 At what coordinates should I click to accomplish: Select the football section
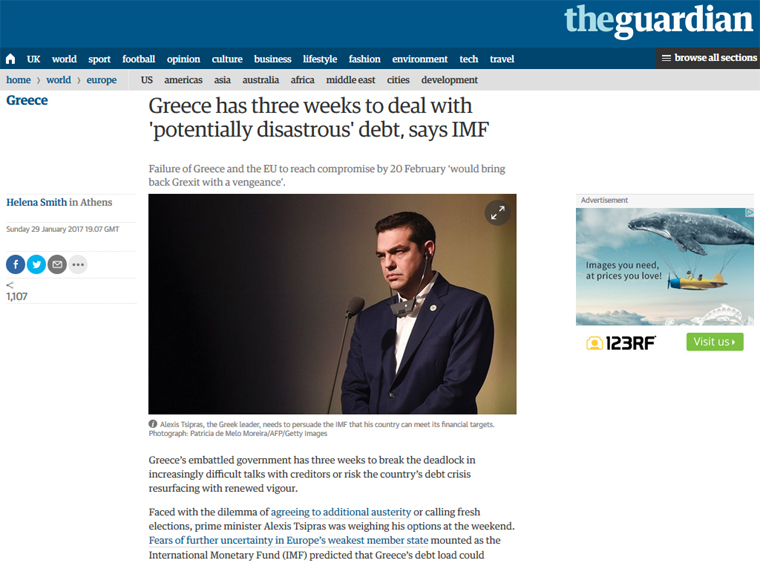pos(139,59)
